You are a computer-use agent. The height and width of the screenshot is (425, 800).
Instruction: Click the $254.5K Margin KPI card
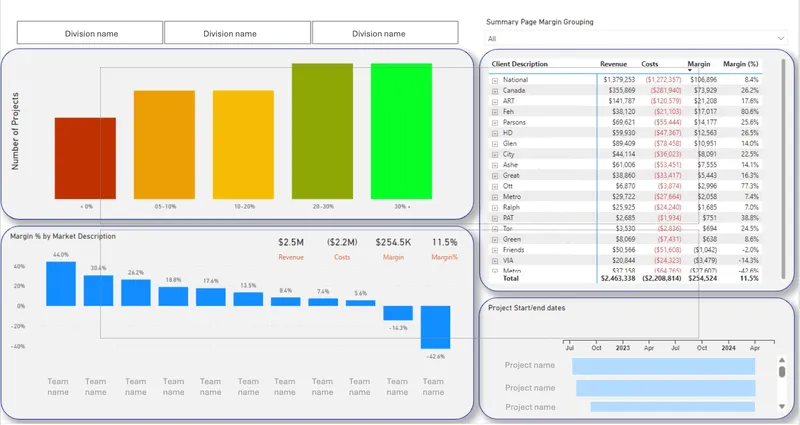pos(393,248)
